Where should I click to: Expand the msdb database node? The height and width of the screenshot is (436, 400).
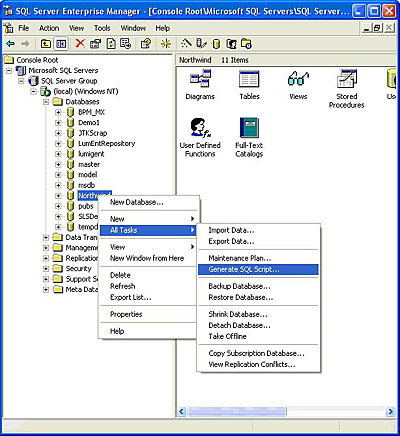pyautogui.click(x=58, y=185)
